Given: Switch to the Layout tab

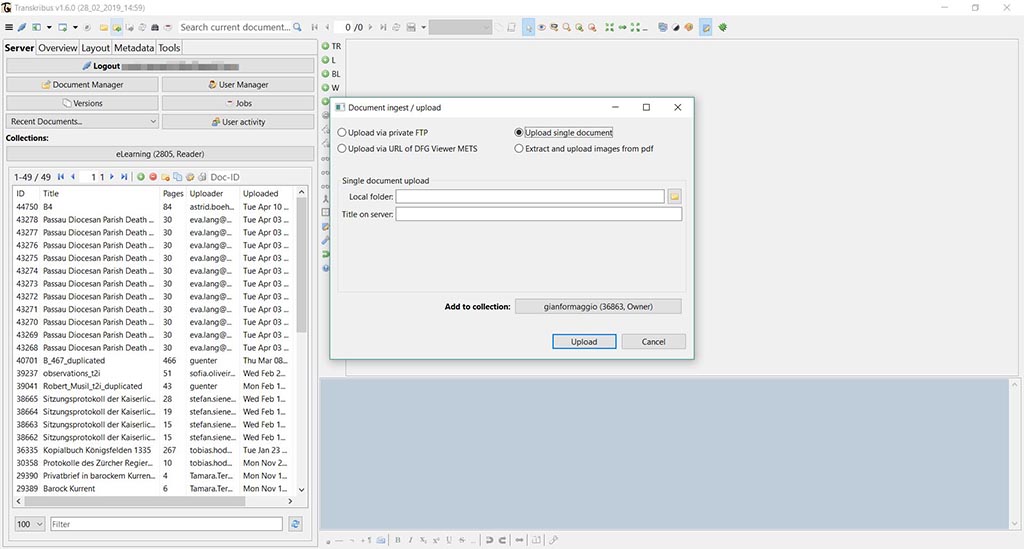Looking at the screenshot, I should (95, 48).
